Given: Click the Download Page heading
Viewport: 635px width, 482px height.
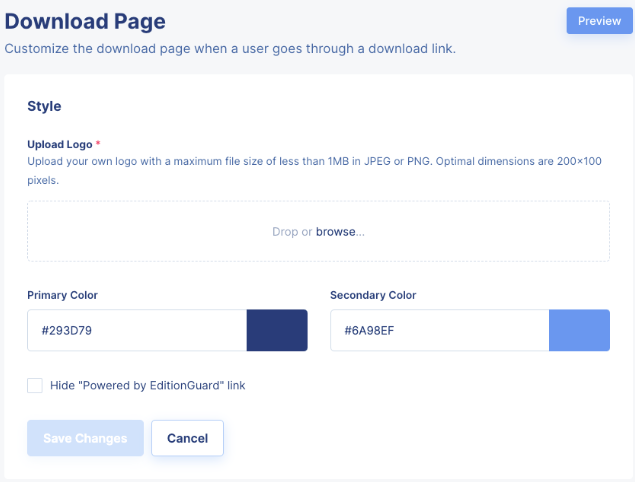Looking at the screenshot, I should click(85, 21).
